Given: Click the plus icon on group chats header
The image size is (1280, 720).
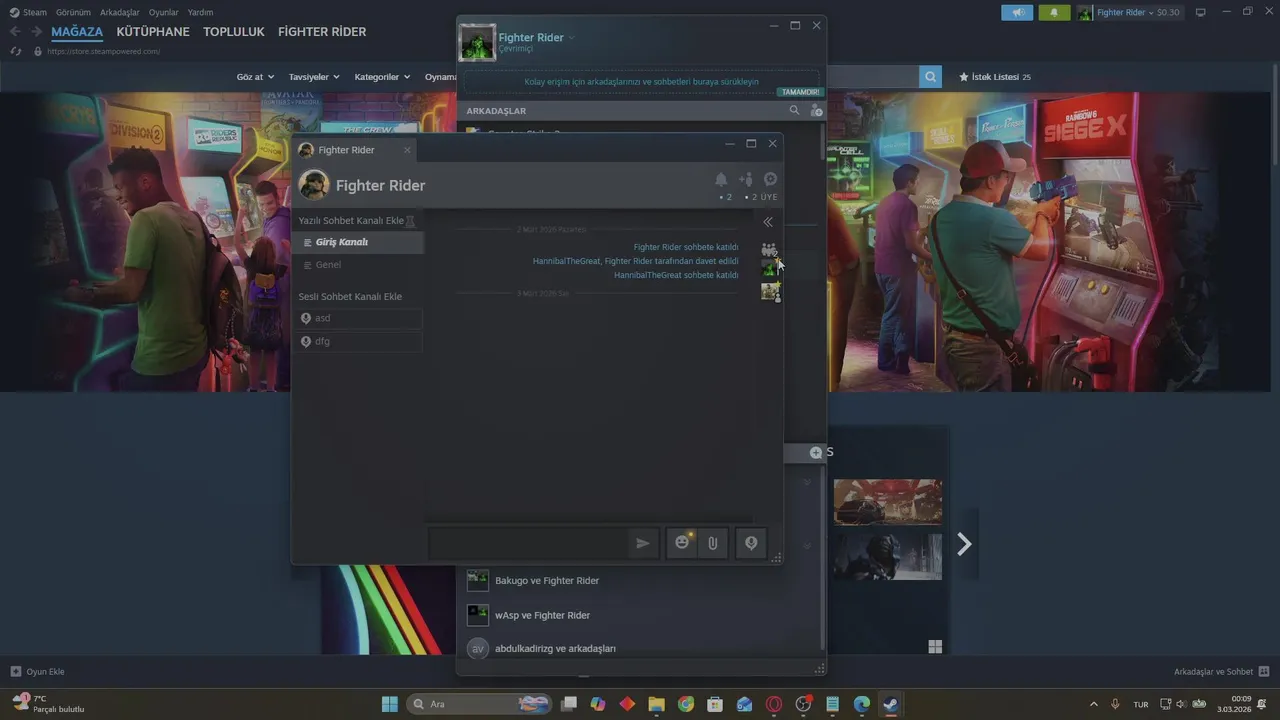Looking at the screenshot, I should pos(816,453).
